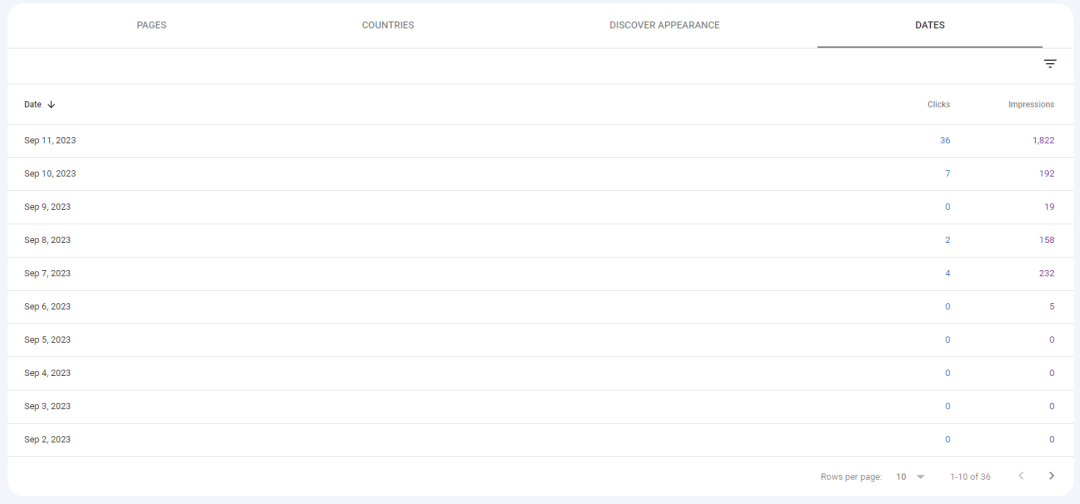Select the Sep 2, 2023 row

(540, 439)
